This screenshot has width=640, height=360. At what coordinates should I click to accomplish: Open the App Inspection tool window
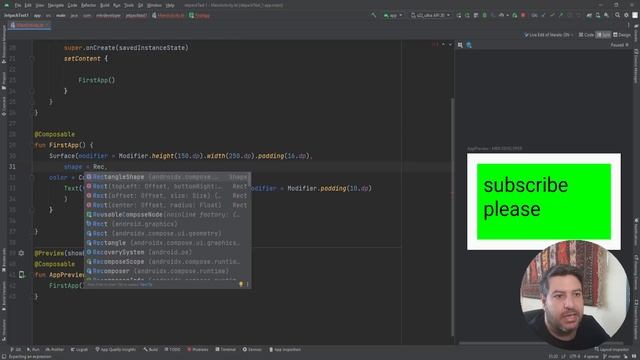pyautogui.click(x=285, y=349)
